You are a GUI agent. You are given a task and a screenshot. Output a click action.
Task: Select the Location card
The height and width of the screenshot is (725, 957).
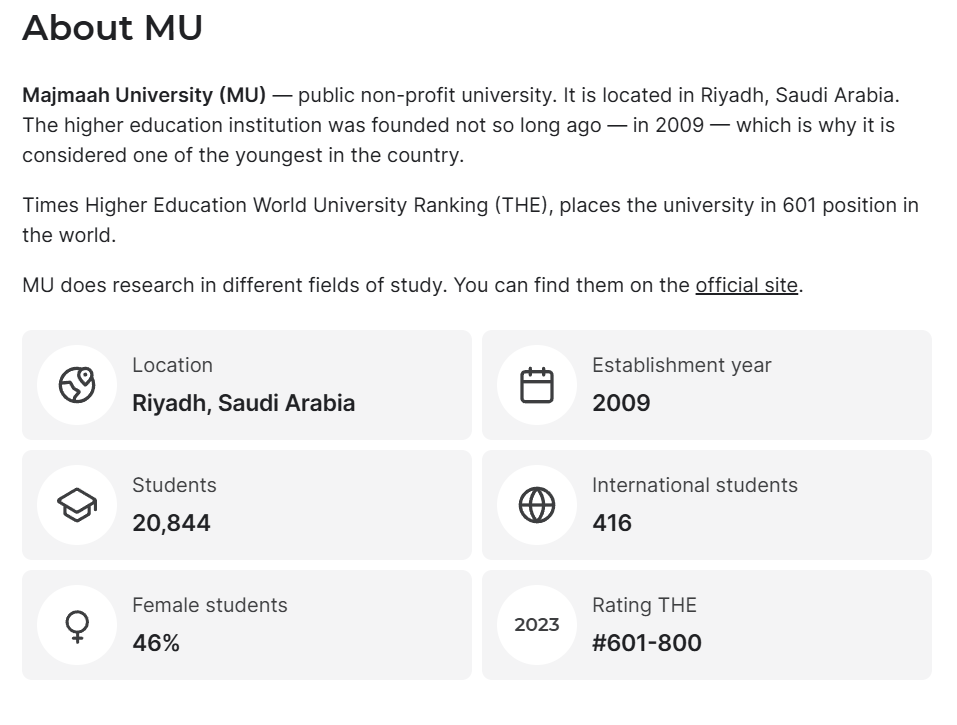coord(247,385)
